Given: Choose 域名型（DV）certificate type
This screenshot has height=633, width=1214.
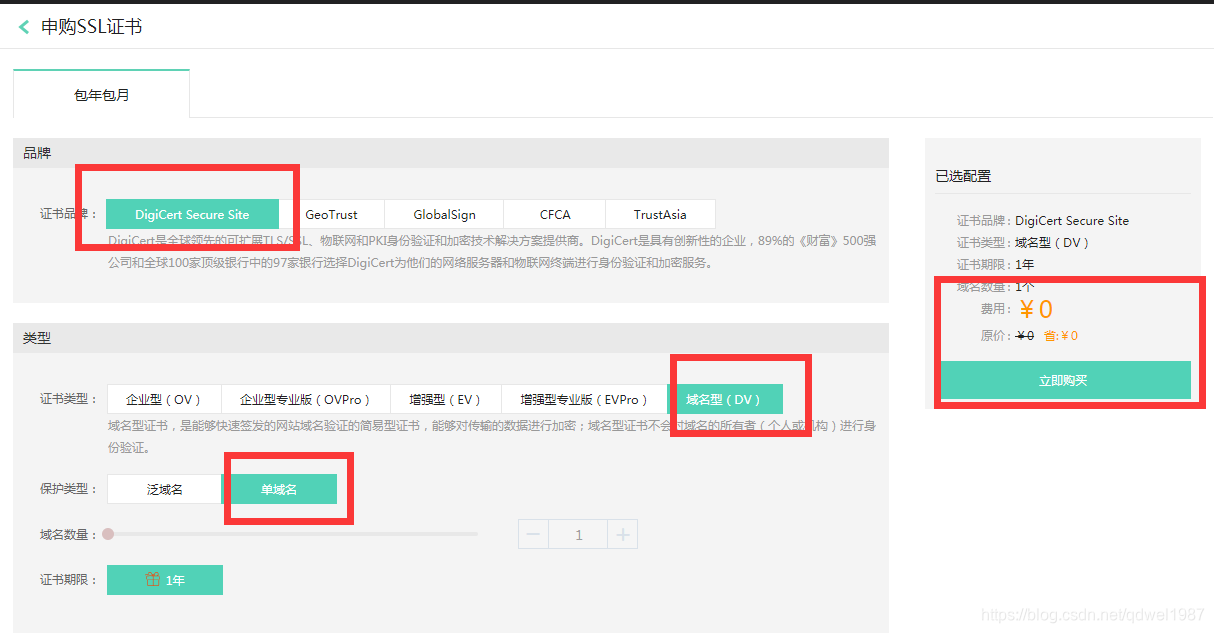Looking at the screenshot, I should coord(725,399).
